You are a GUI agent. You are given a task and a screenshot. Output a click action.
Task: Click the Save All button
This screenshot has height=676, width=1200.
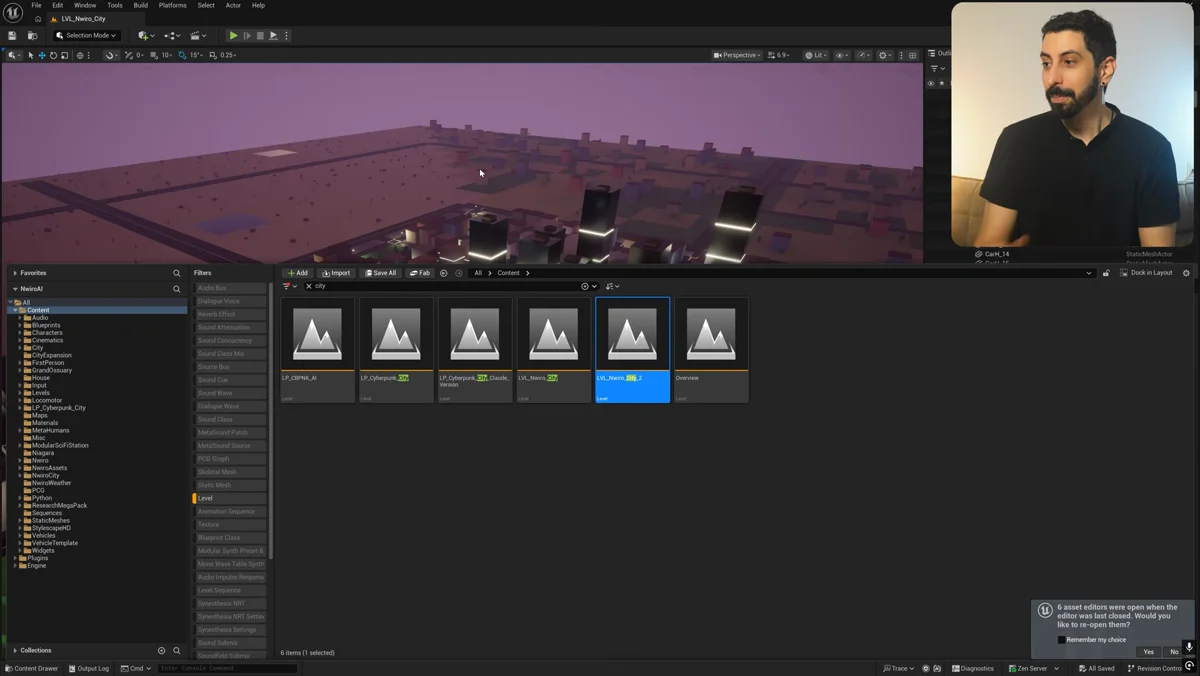pyautogui.click(x=381, y=273)
